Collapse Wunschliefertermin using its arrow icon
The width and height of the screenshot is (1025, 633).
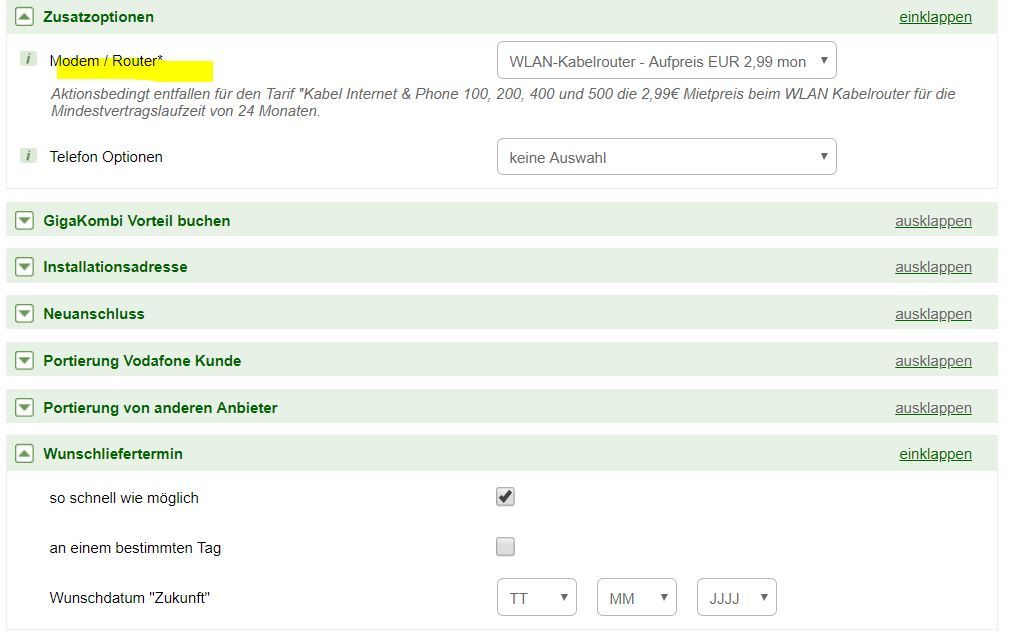click(x=24, y=454)
